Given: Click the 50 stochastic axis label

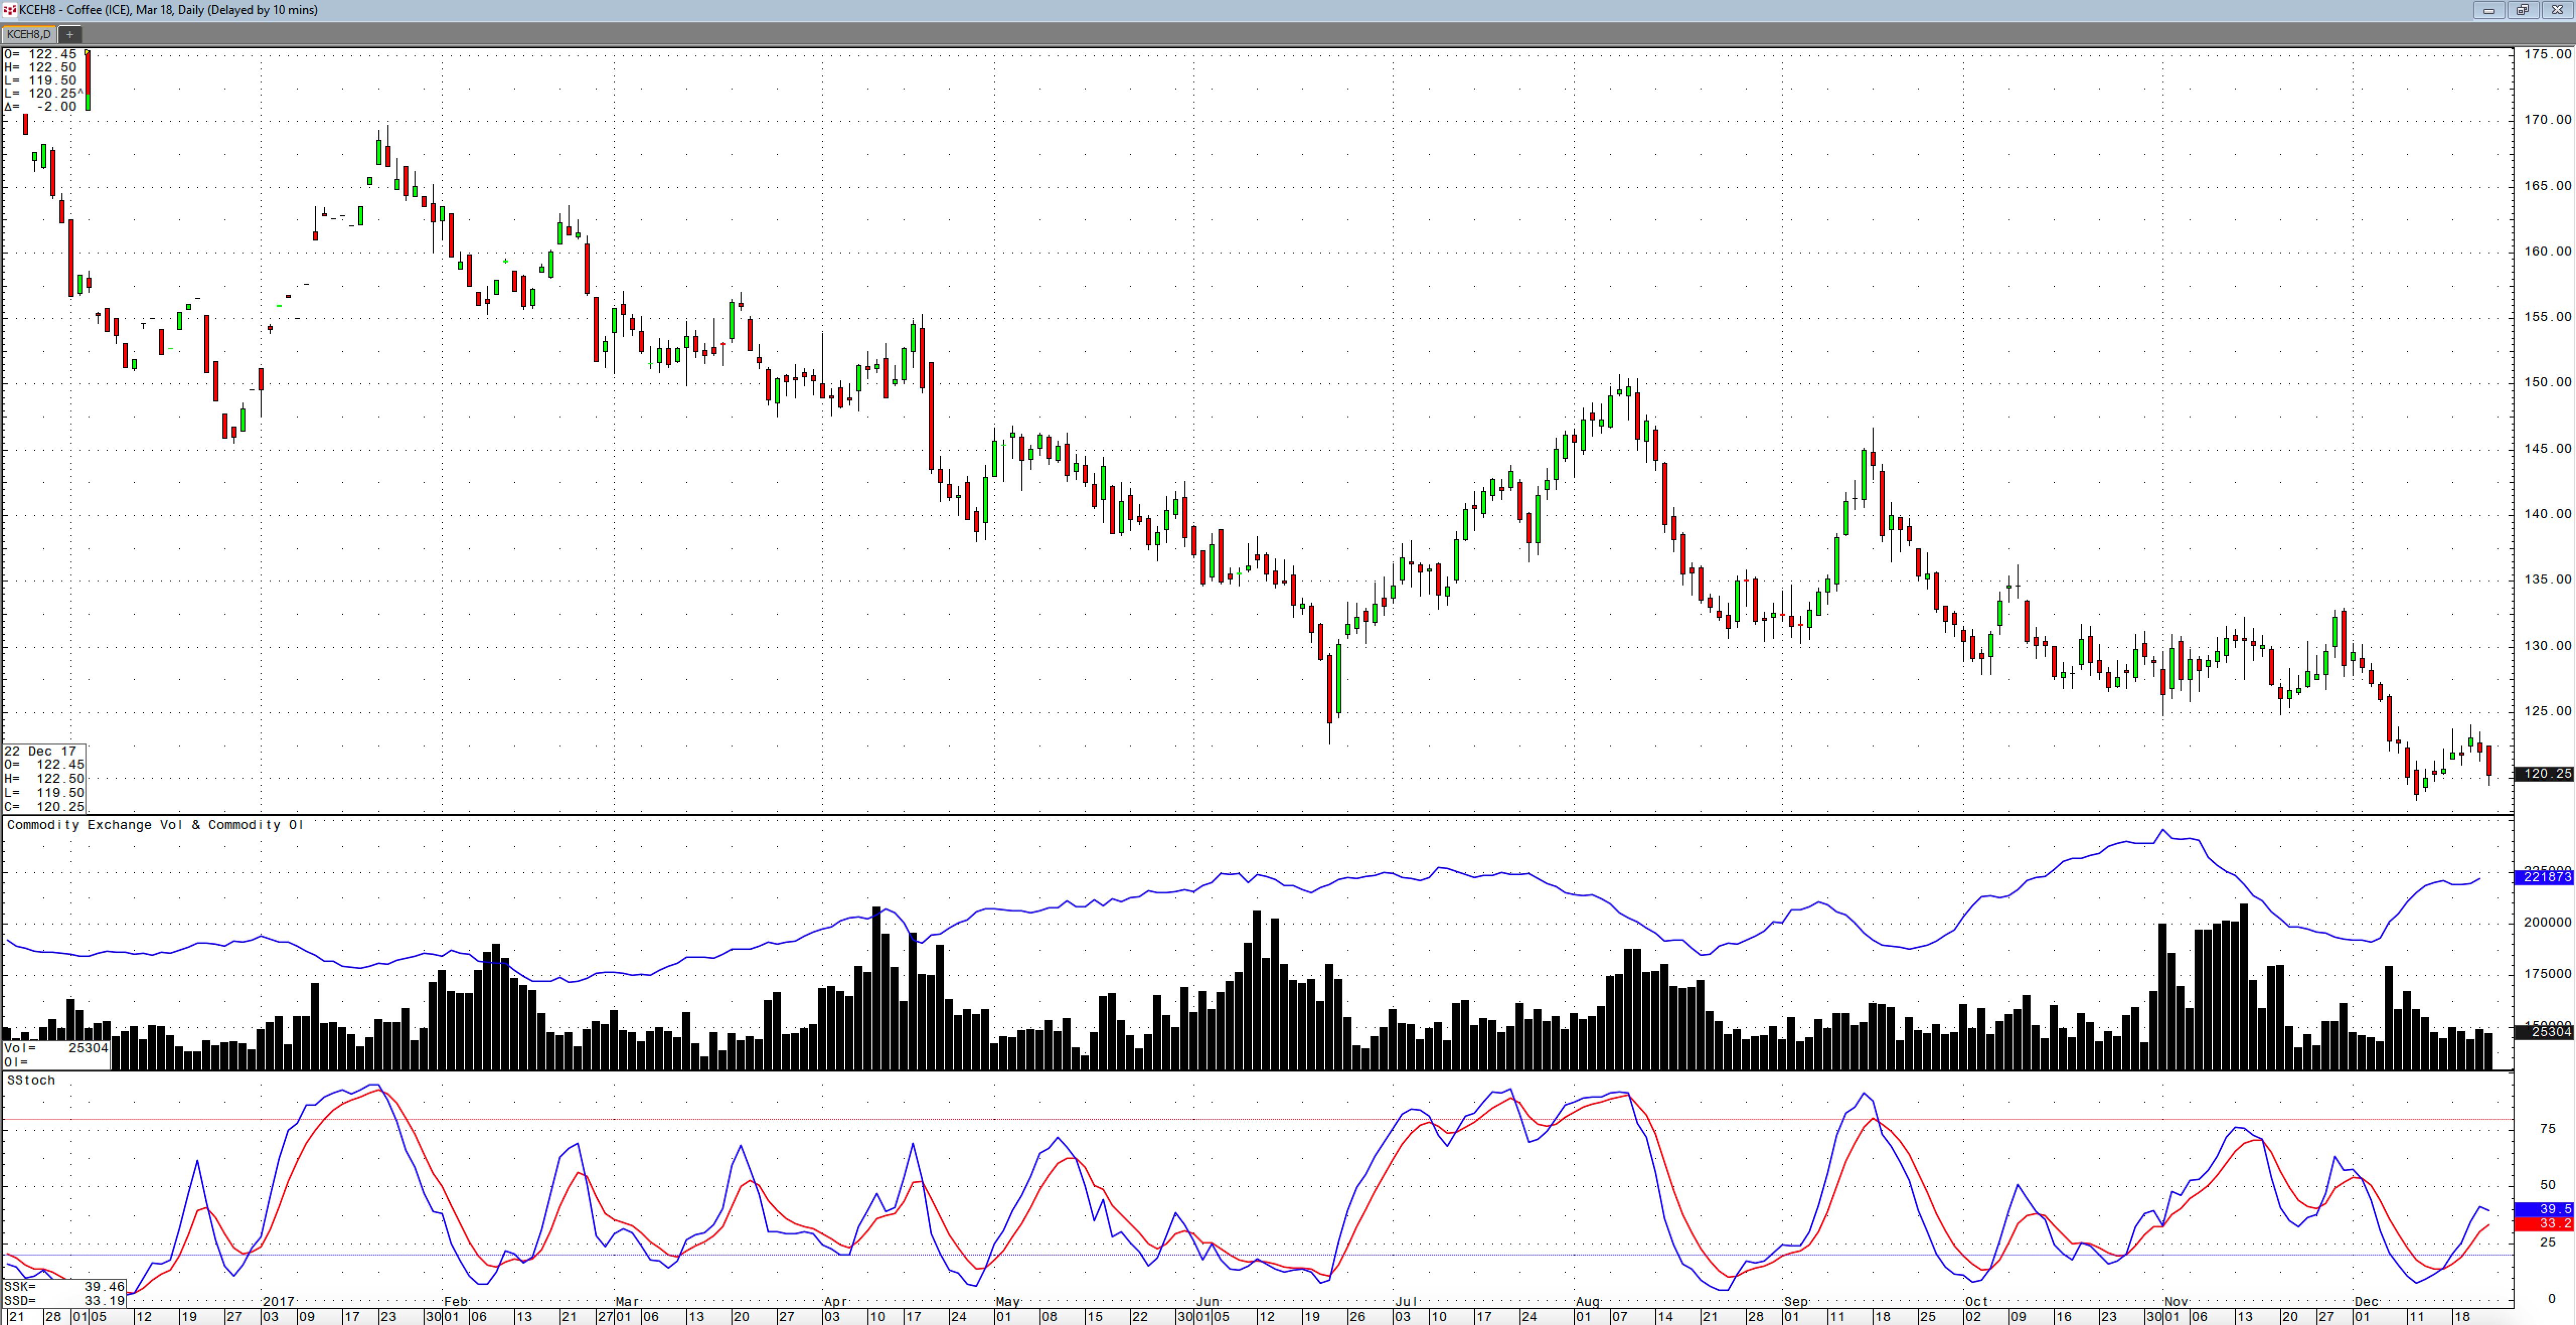Looking at the screenshot, I should pos(2547,1185).
